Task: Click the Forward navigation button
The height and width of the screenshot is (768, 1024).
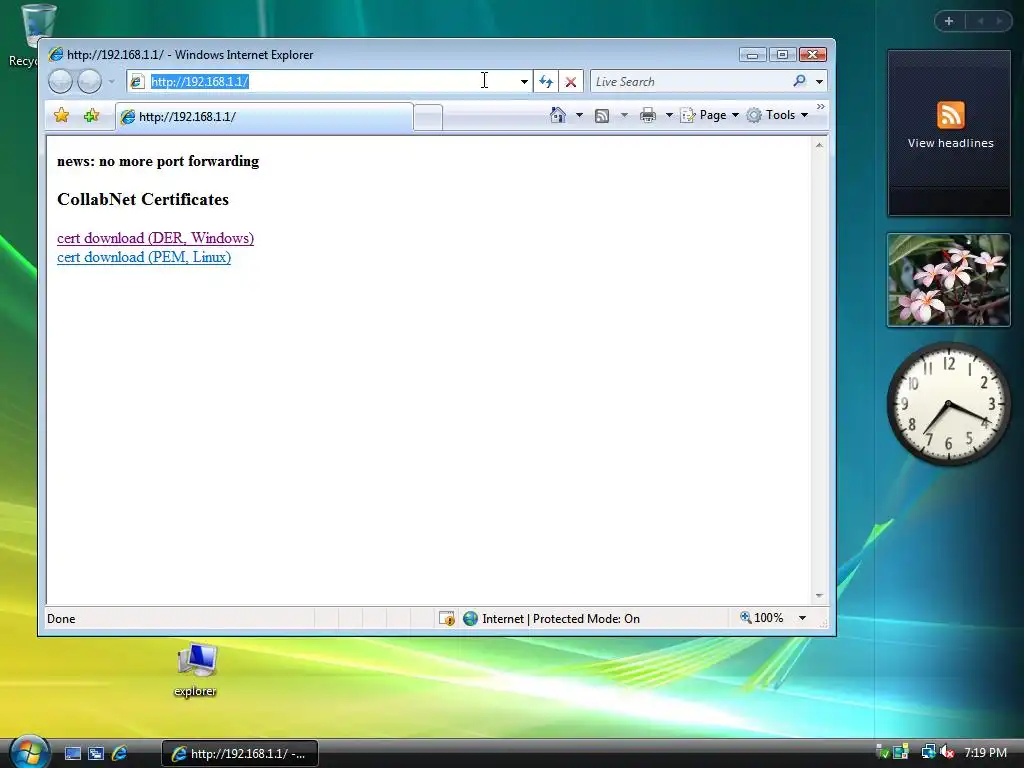Action: [x=89, y=82]
